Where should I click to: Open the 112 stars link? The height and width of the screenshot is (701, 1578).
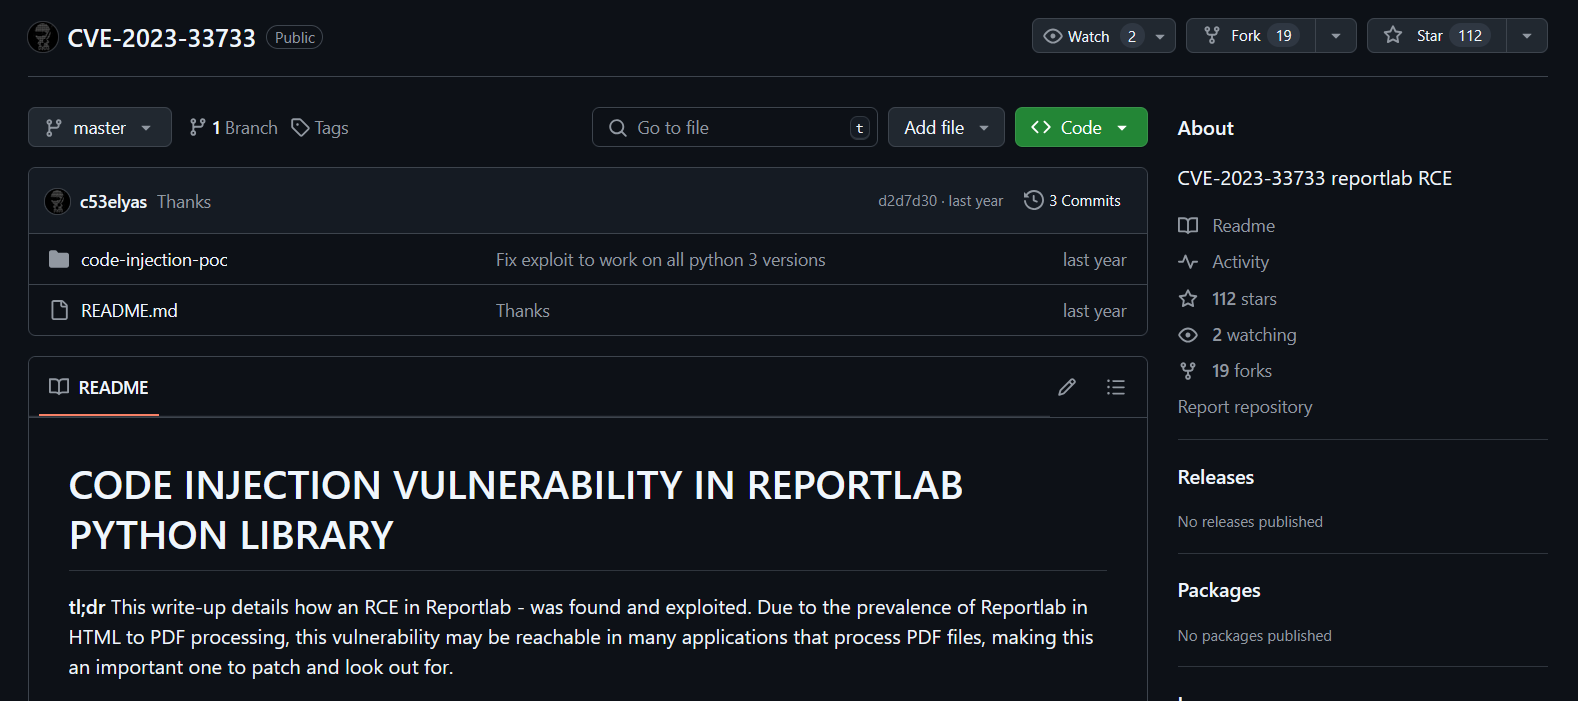(x=1244, y=299)
